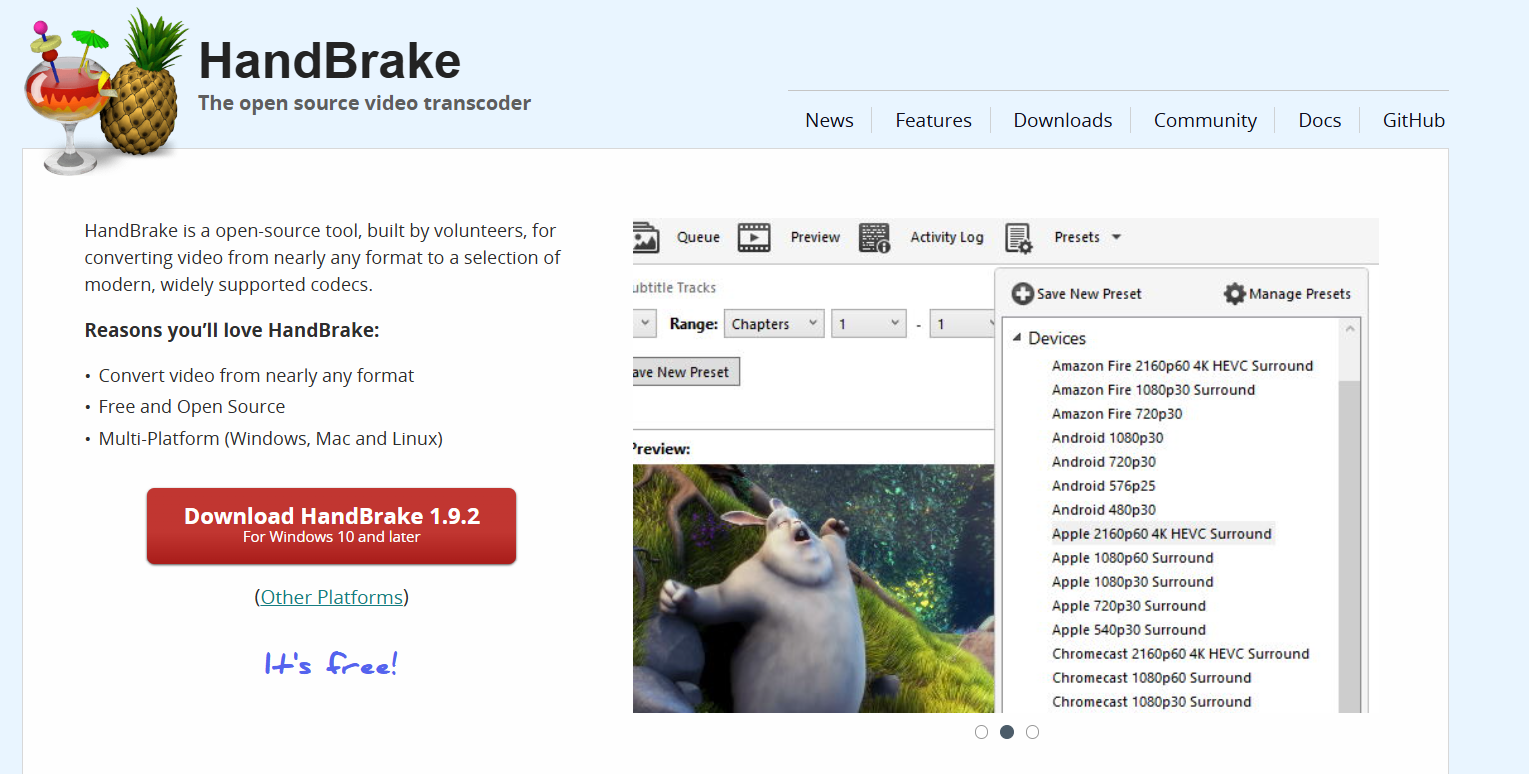Open the Docs page
This screenshot has width=1529, height=774.
click(1320, 120)
